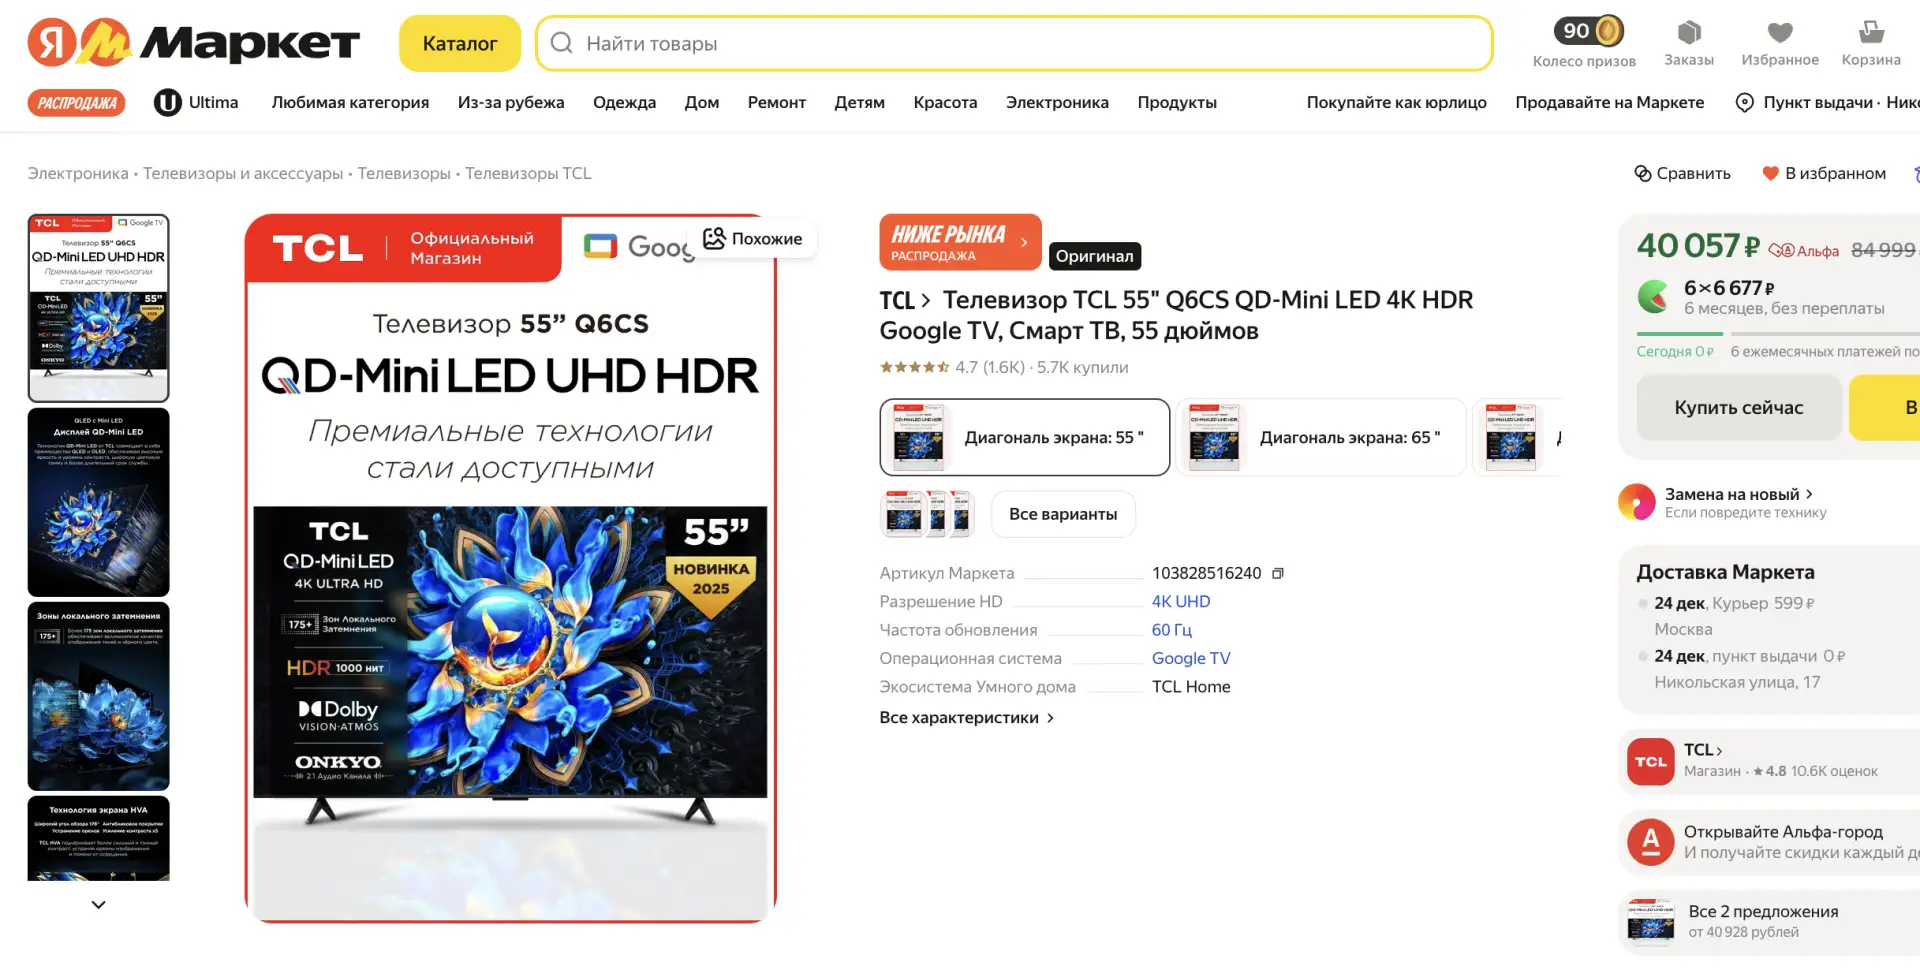Select the Технология экрана HVA thumbnail
Image resolution: width=1920 pixels, height=970 pixels.
[98, 838]
